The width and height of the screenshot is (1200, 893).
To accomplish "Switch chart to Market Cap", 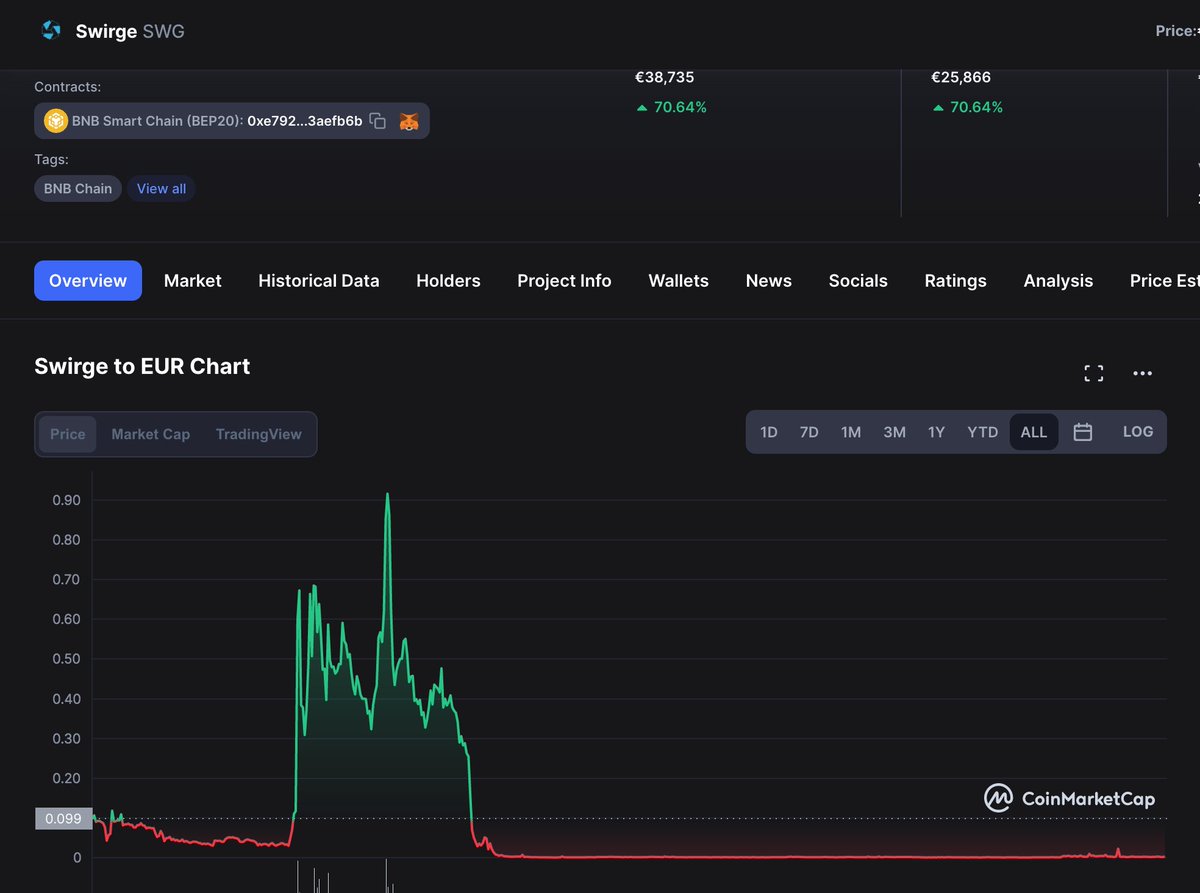I will [151, 434].
